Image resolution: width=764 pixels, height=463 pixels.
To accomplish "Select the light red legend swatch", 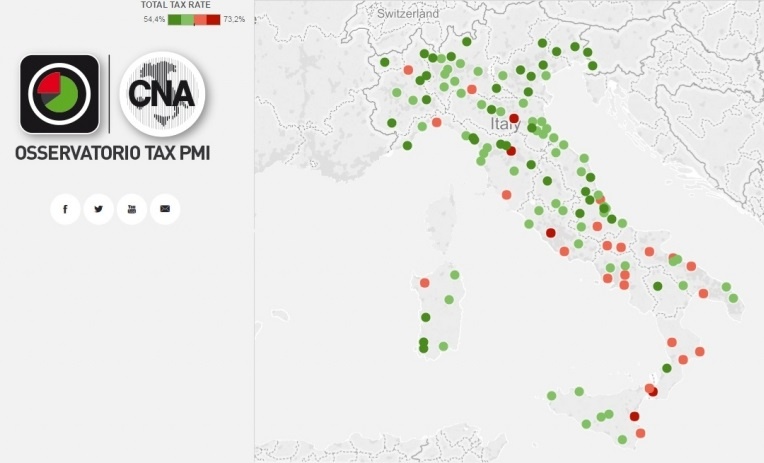I will 200,19.
